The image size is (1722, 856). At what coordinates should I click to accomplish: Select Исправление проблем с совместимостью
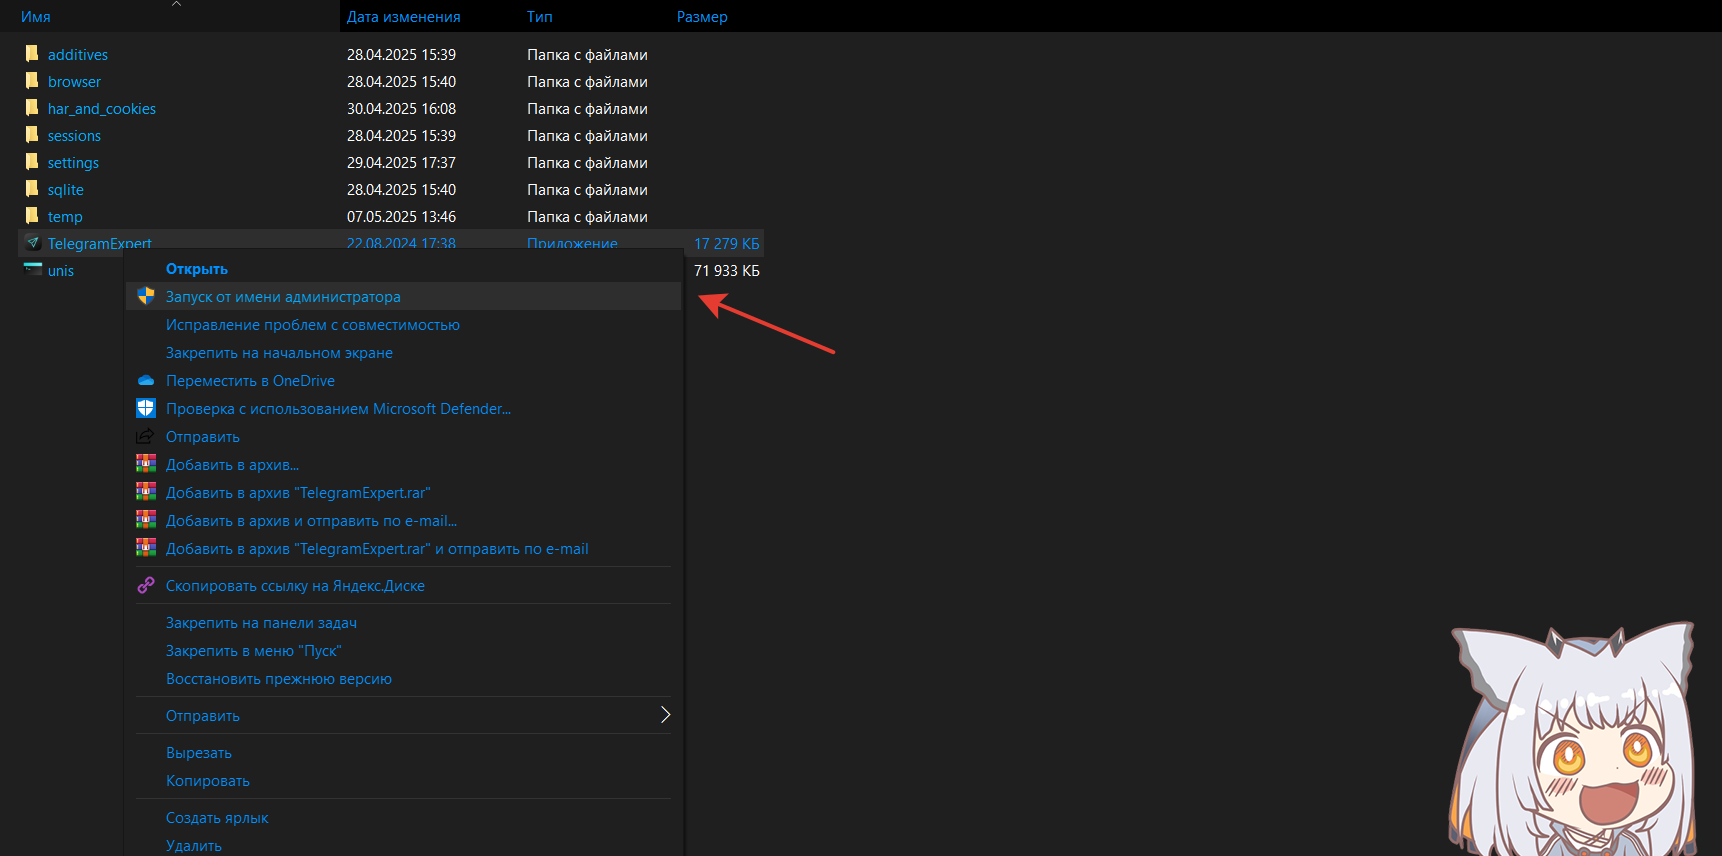[312, 325]
